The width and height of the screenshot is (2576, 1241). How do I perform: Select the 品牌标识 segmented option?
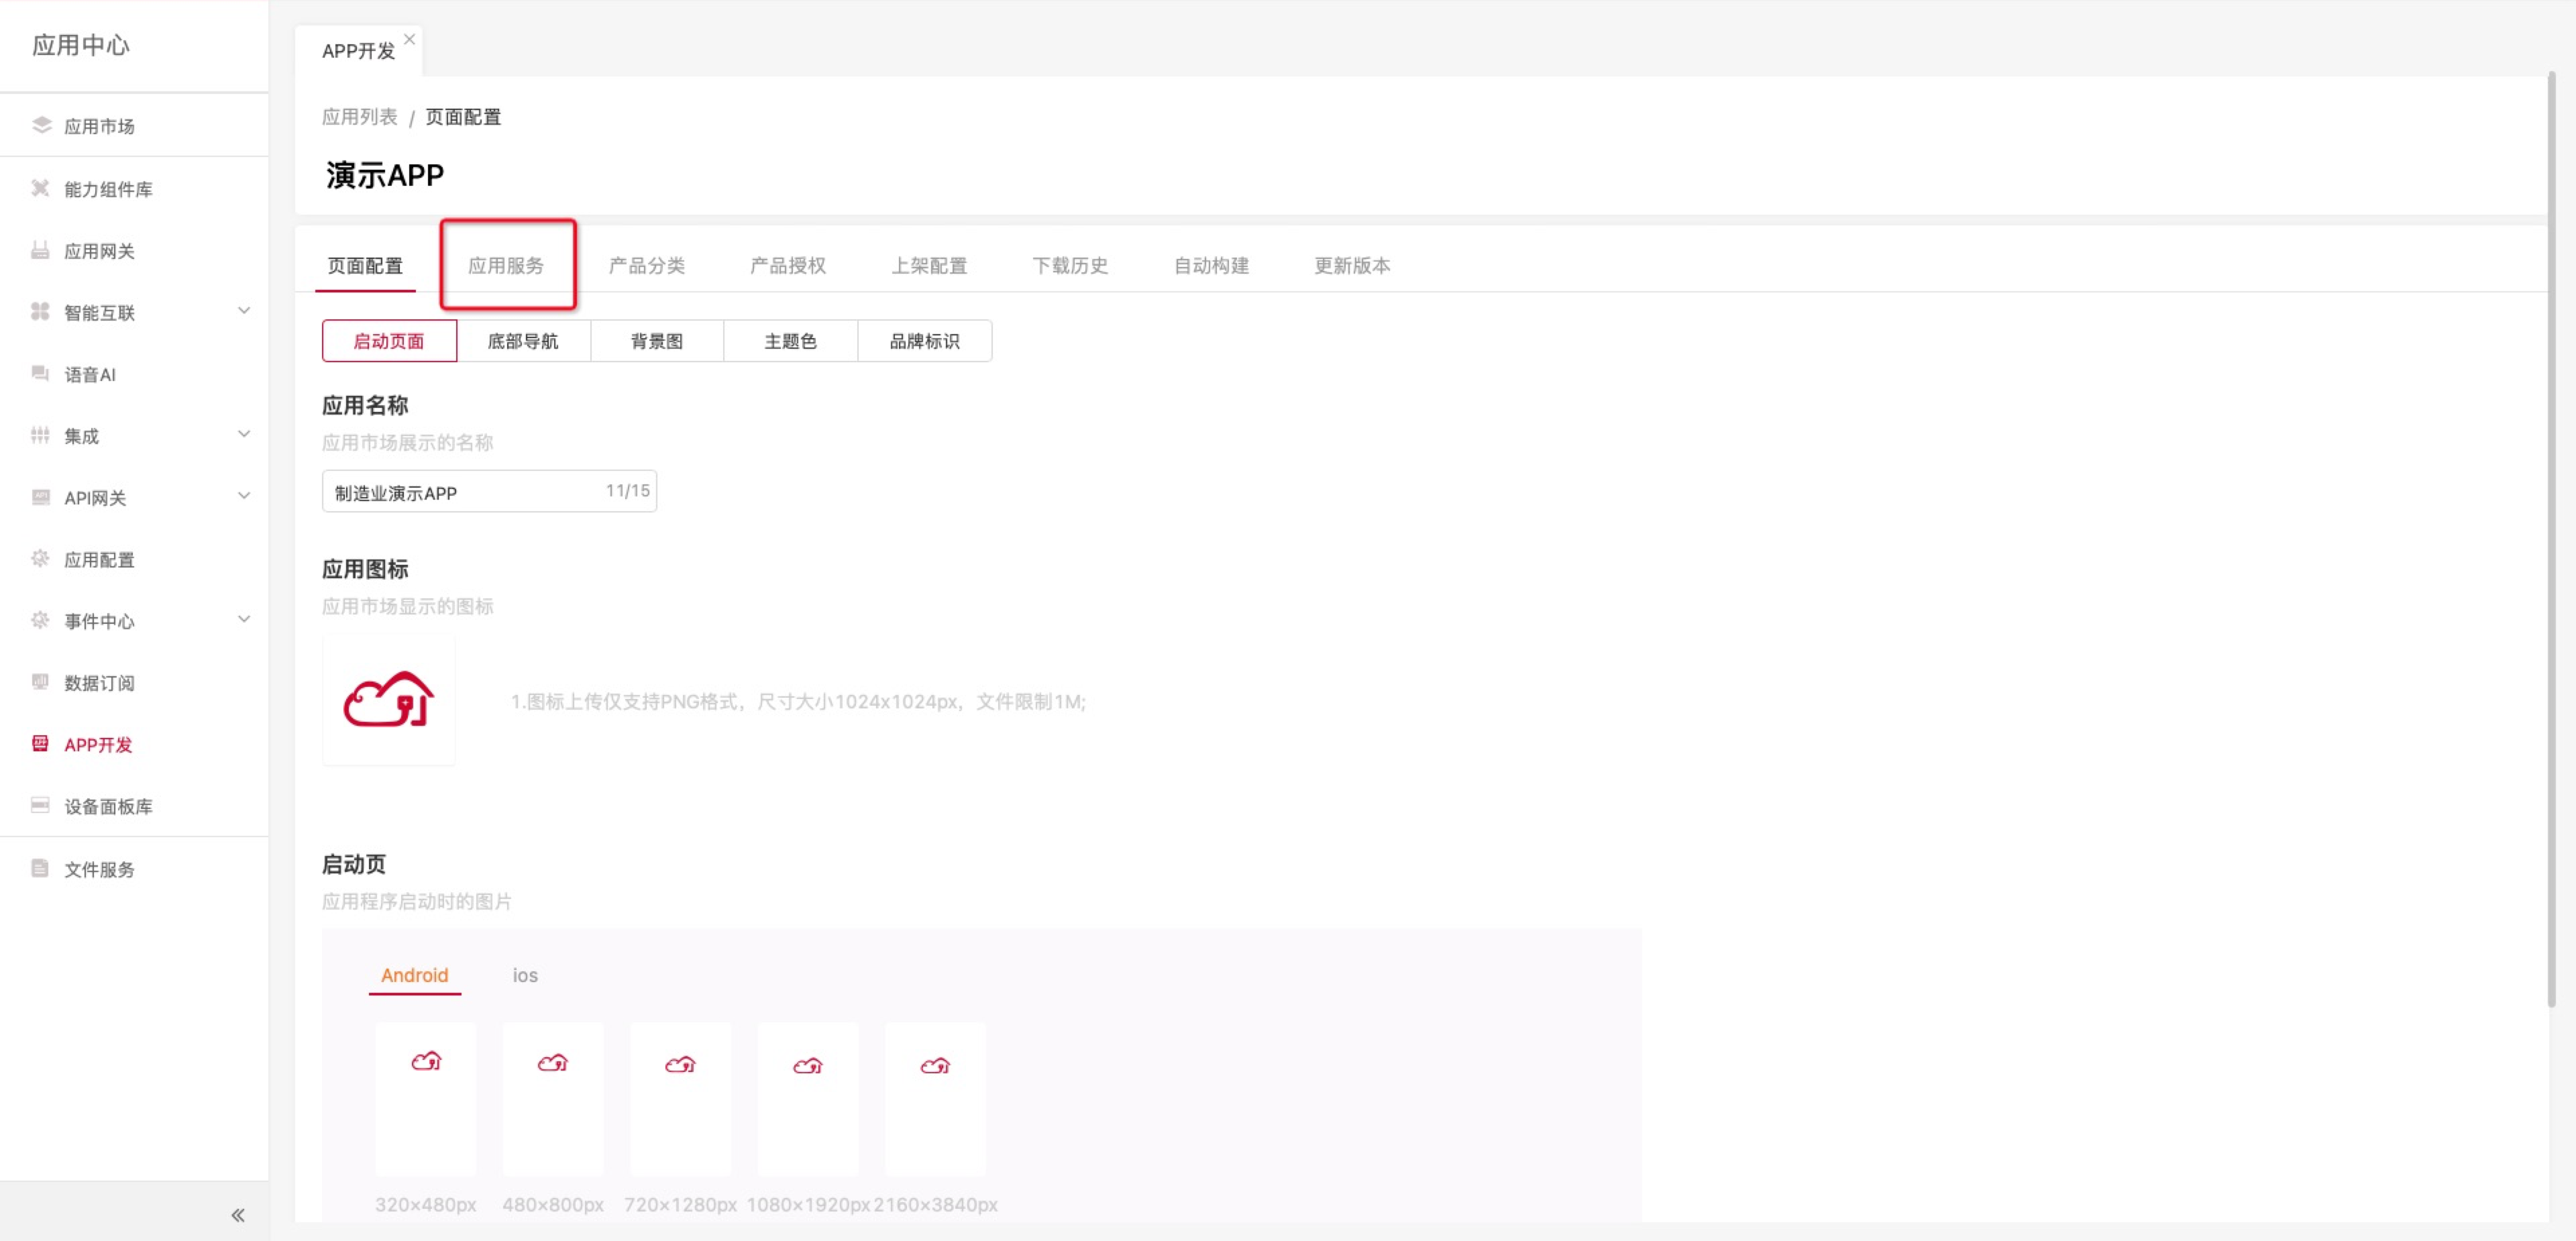point(924,341)
